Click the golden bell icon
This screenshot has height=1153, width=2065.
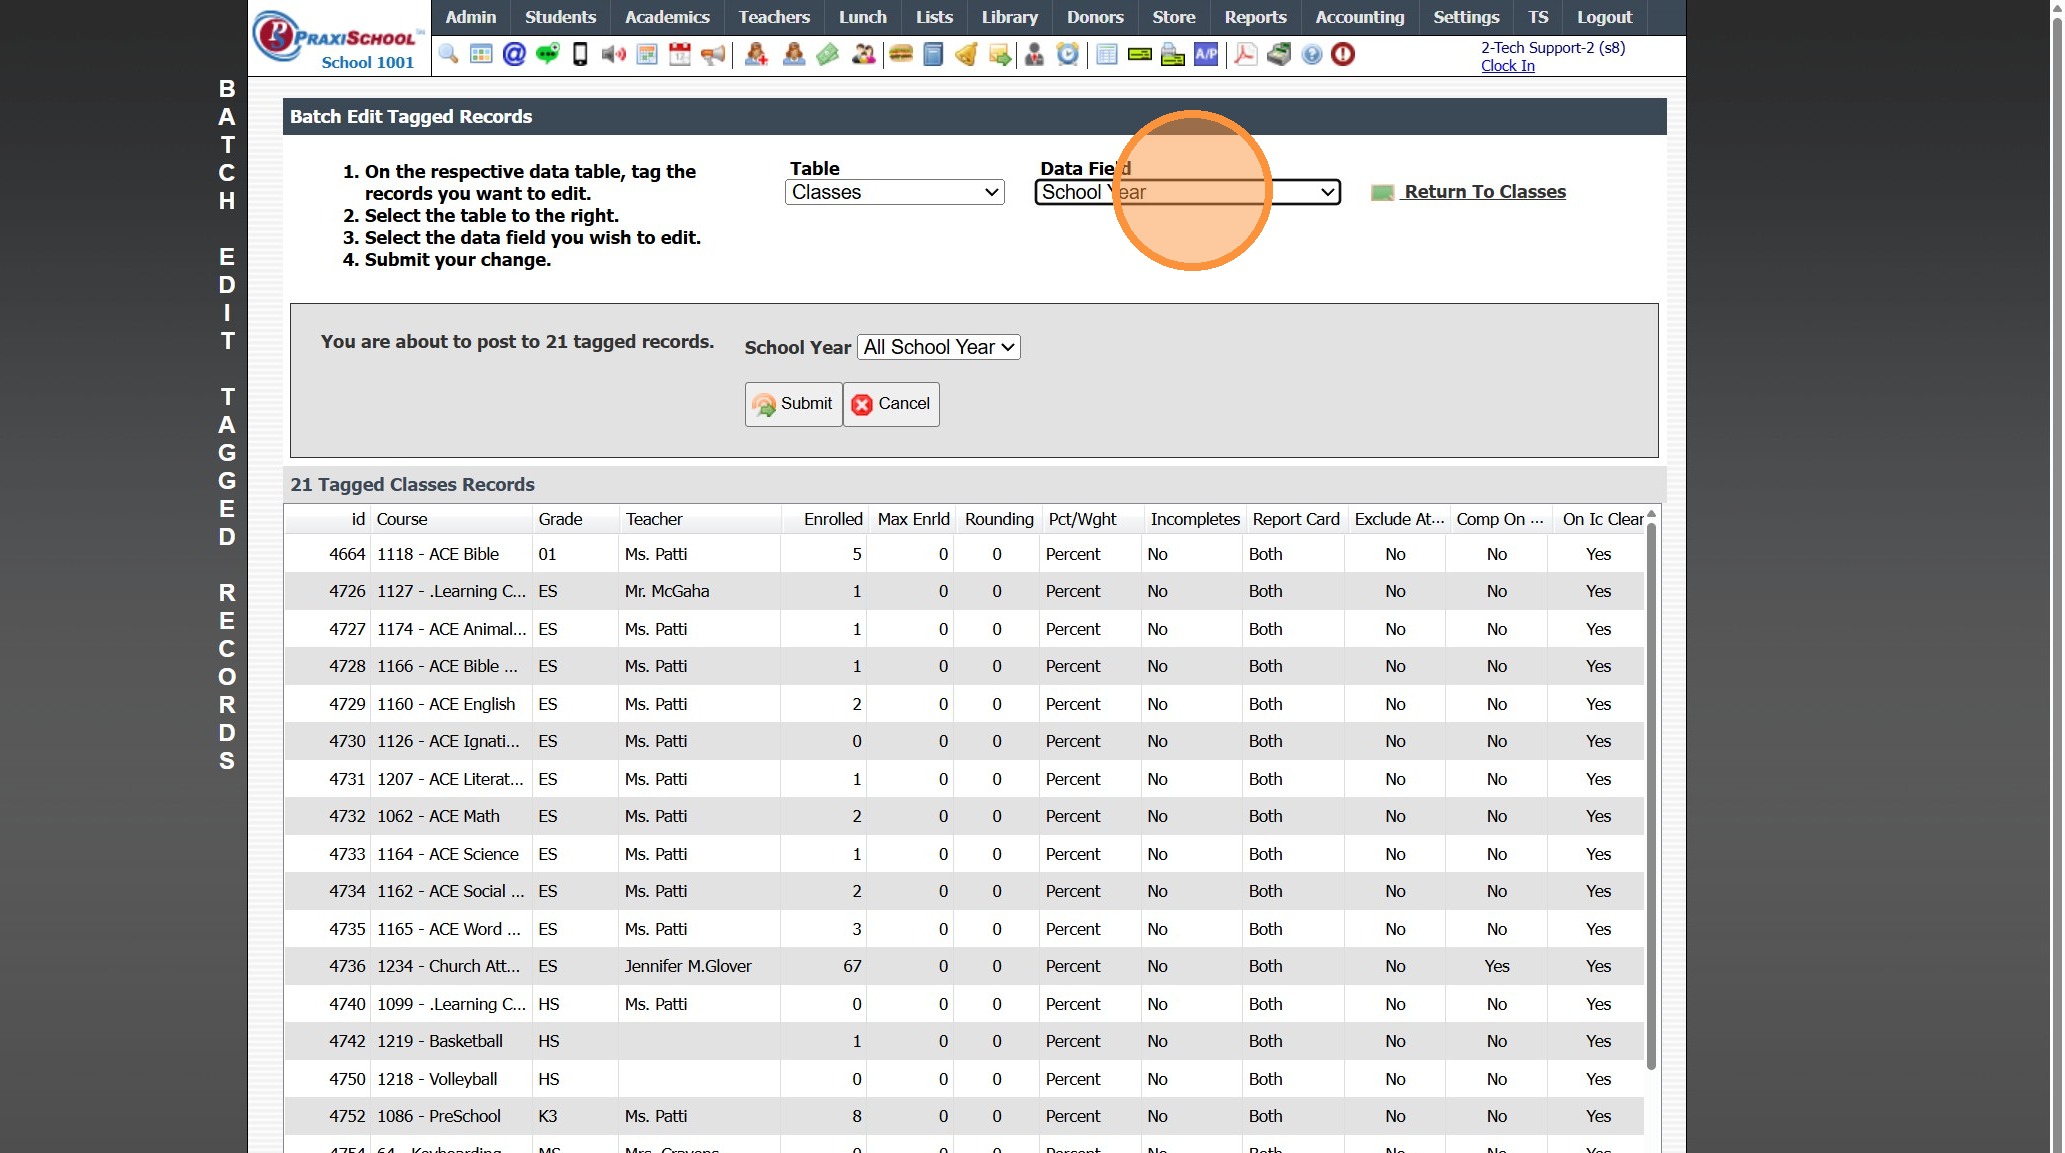click(966, 54)
